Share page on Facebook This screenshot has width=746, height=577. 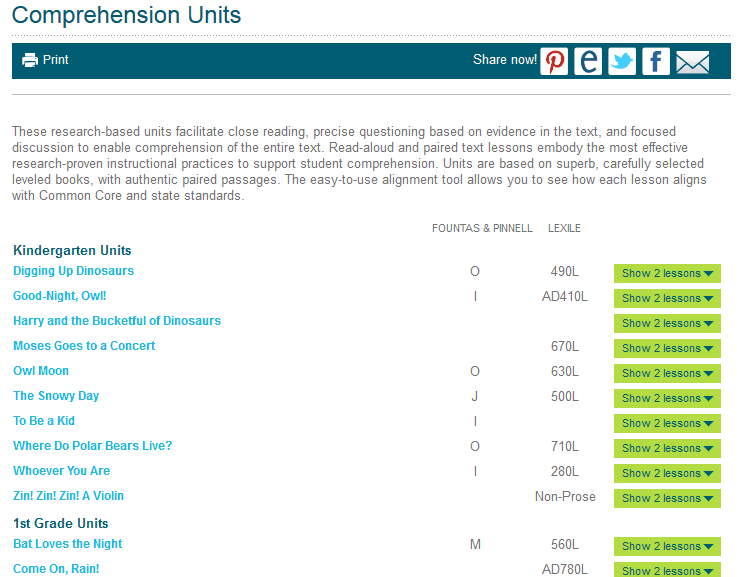pos(656,61)
